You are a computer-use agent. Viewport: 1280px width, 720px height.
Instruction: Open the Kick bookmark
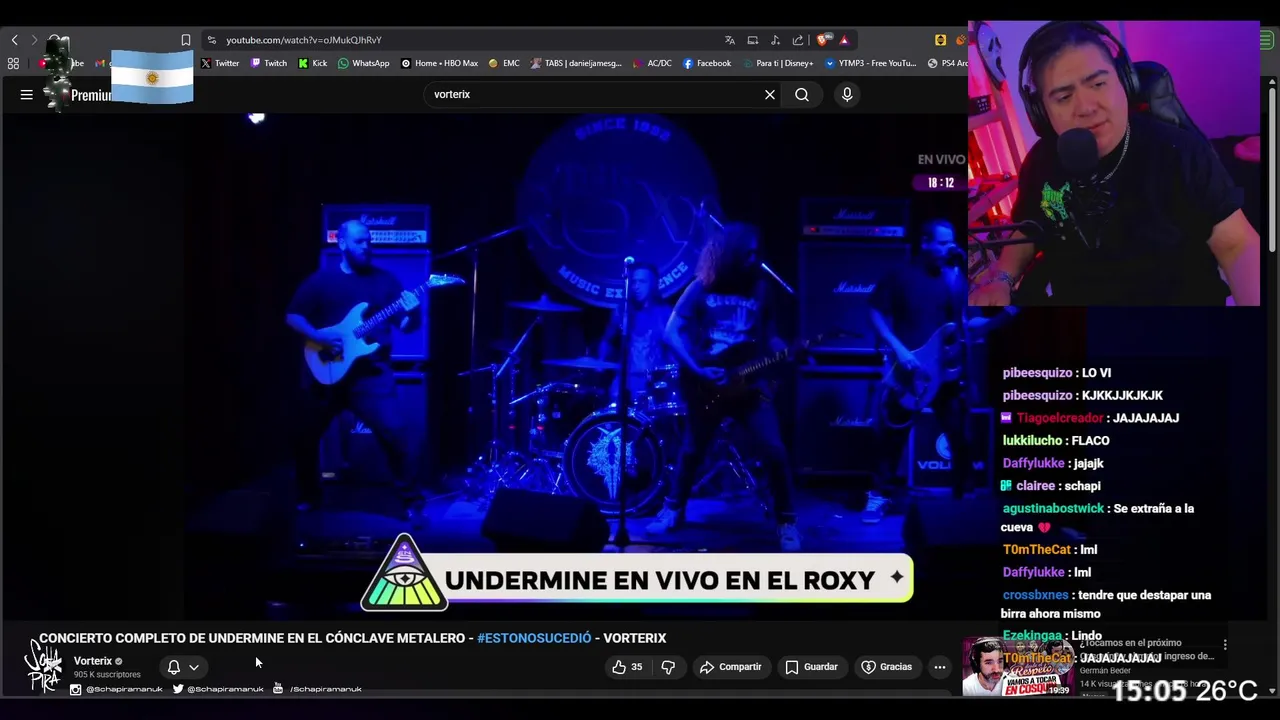coord(313,63)
